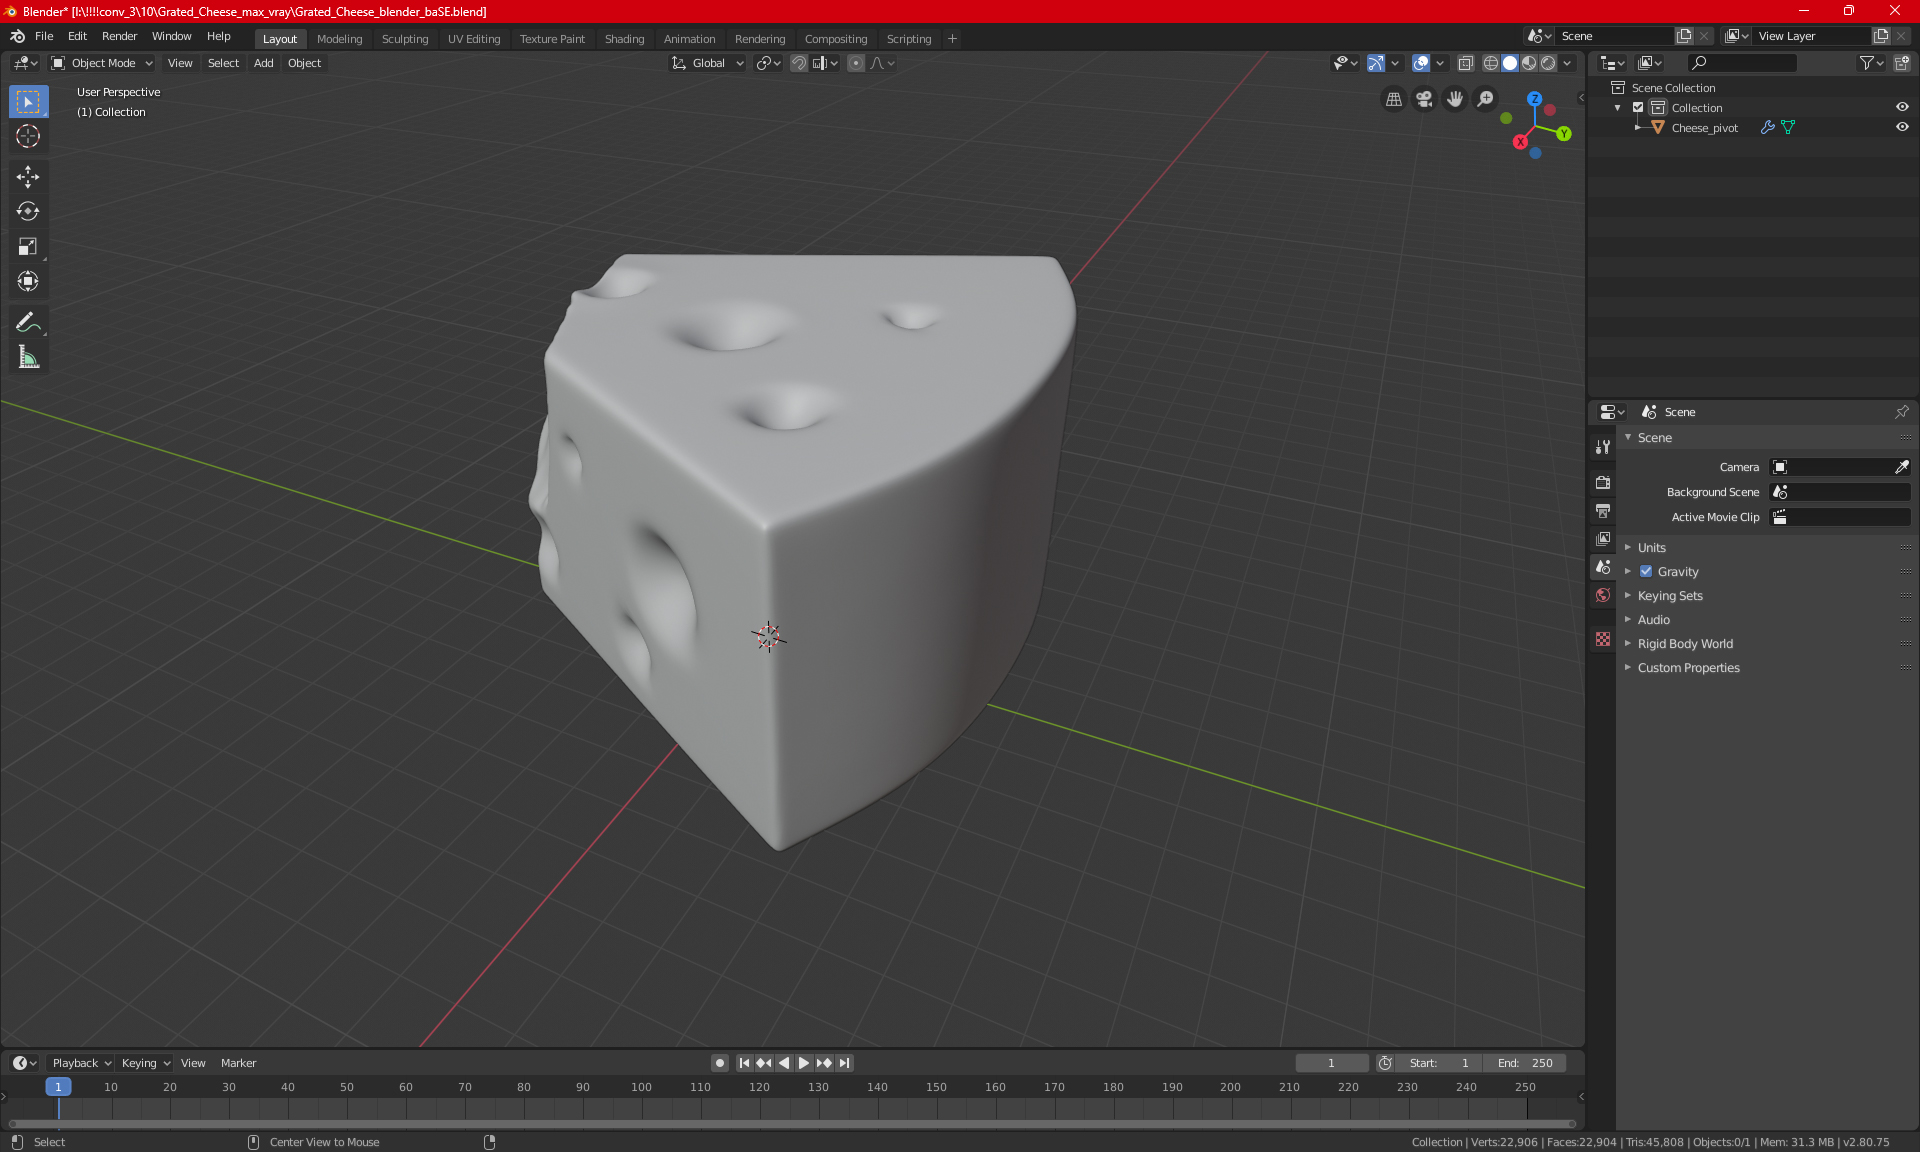Open the Render properties tab
The image size is (1920, 1152).
[x=1603, y=482]
